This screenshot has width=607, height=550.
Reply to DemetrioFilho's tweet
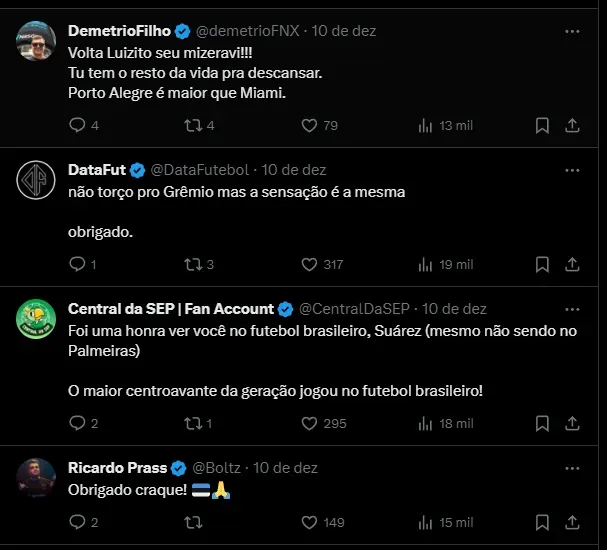click(x=77, y=125)
